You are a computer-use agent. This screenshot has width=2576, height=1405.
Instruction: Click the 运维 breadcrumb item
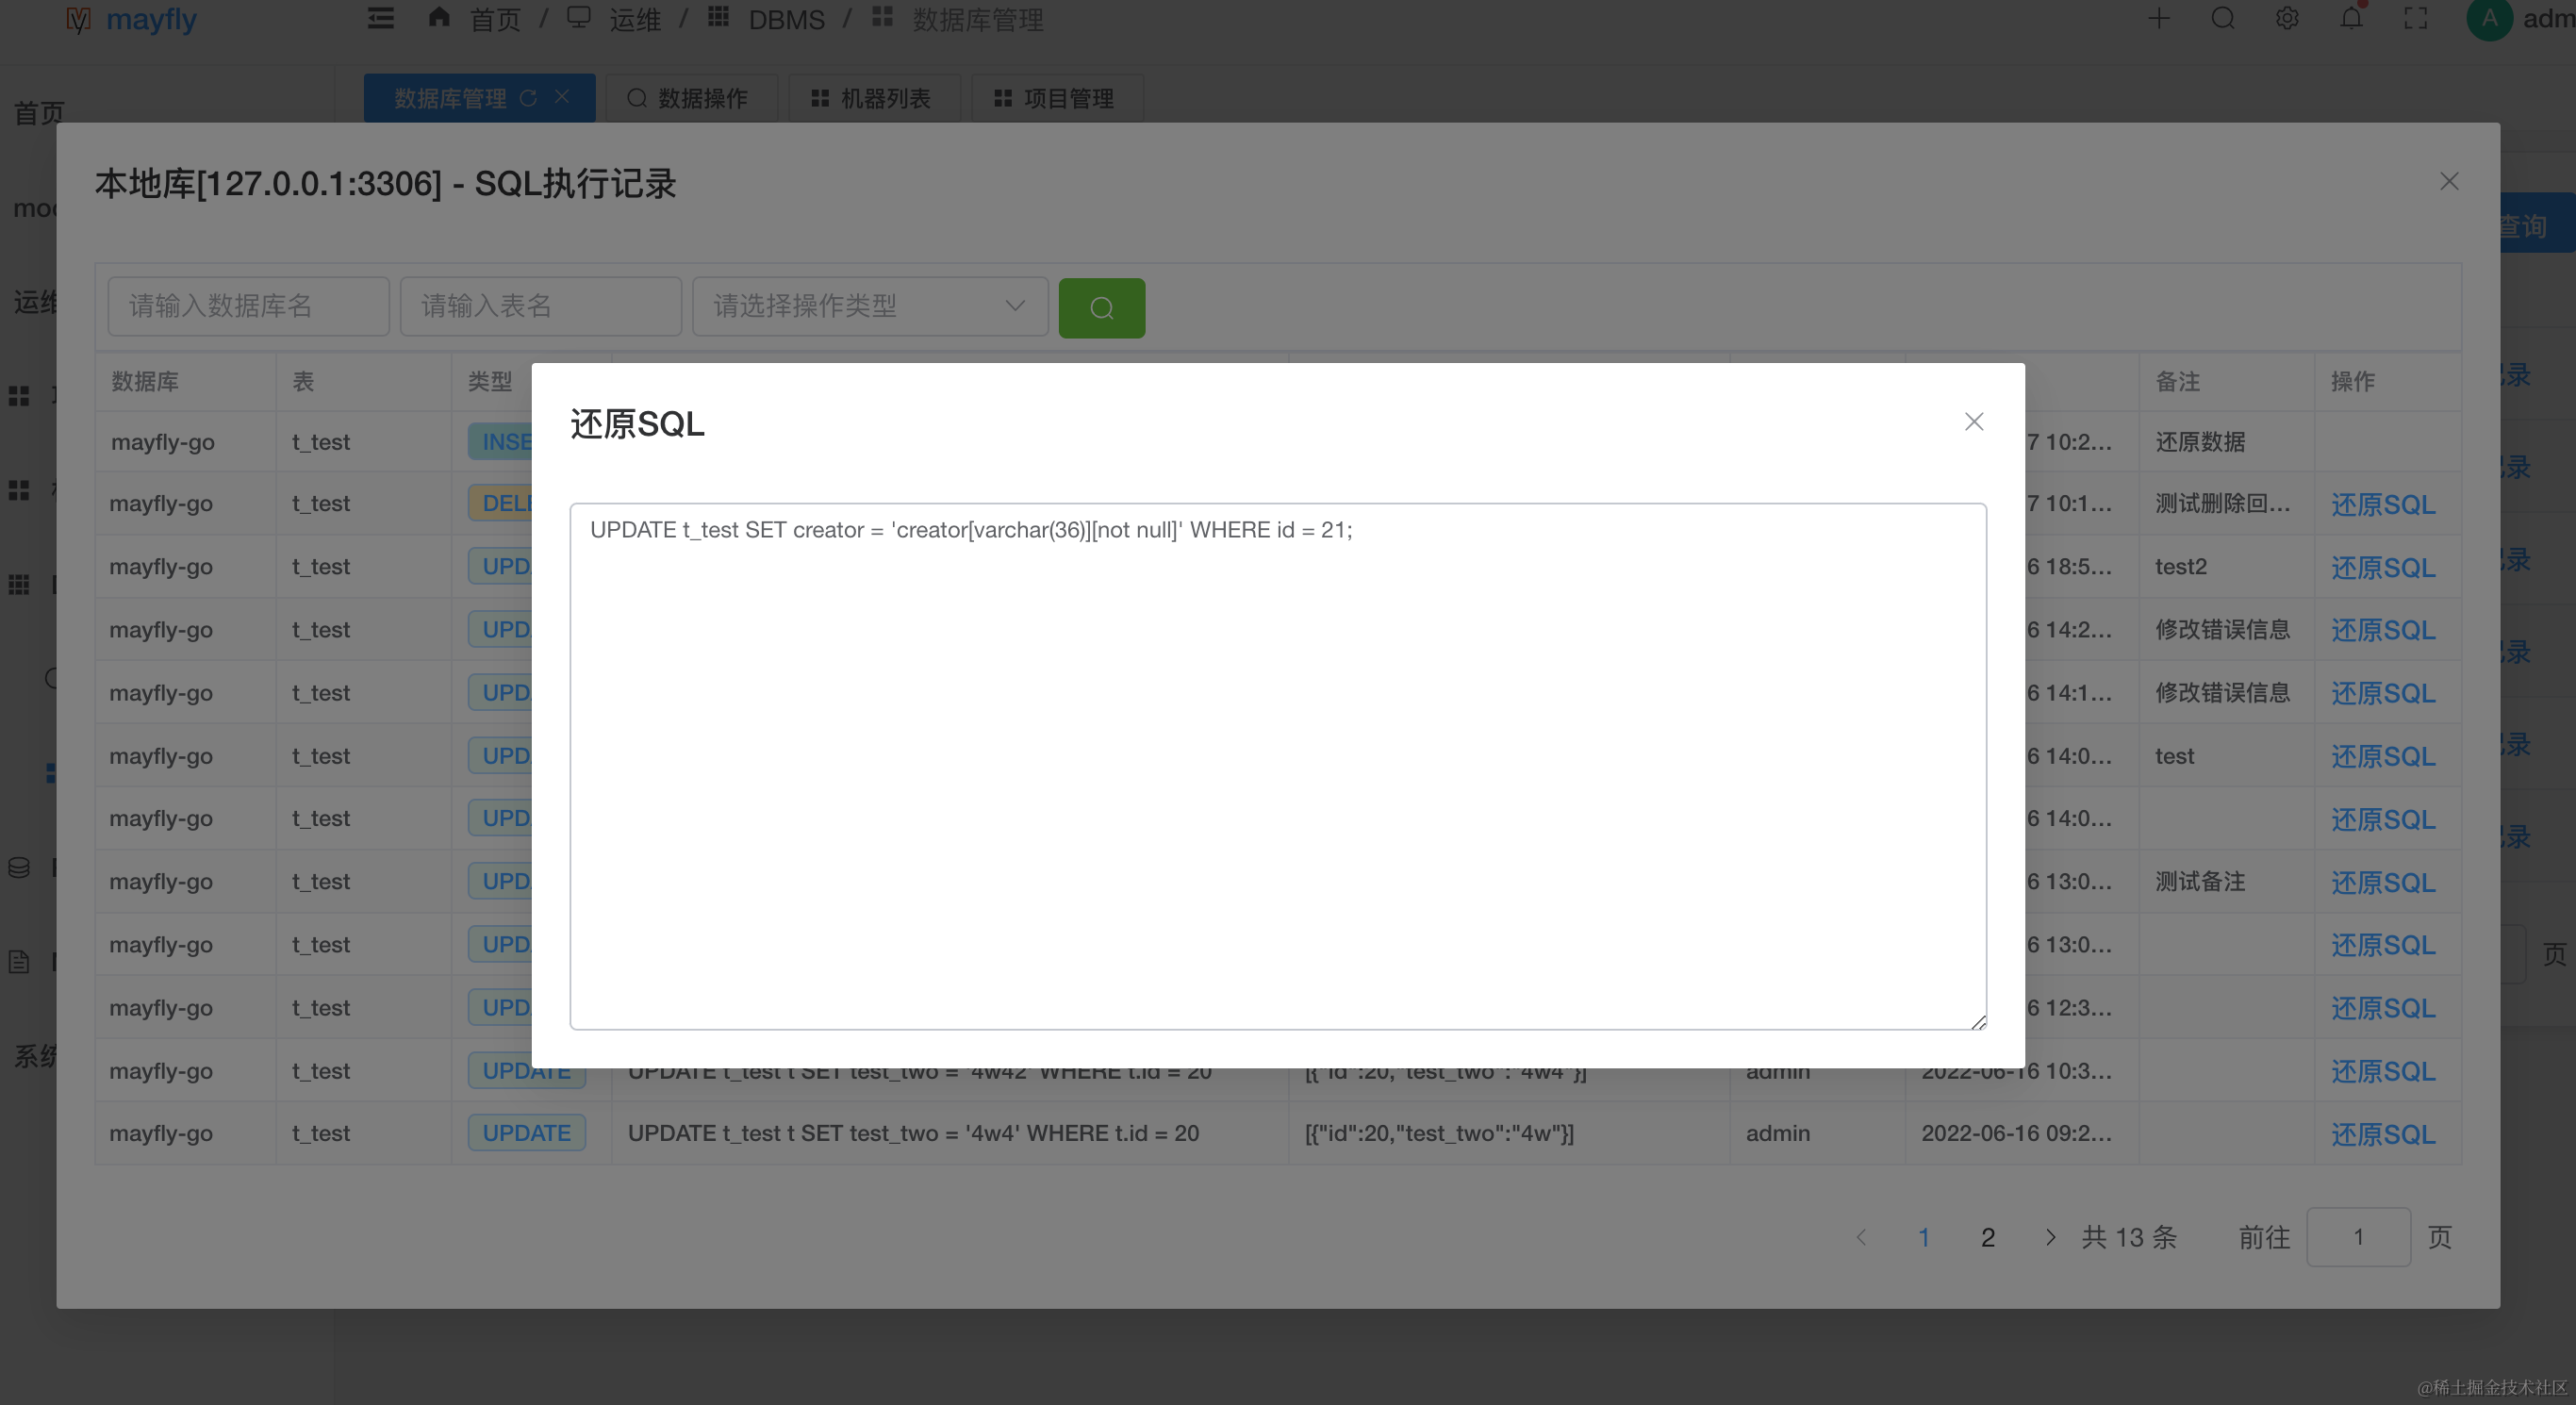coord(636,19)
